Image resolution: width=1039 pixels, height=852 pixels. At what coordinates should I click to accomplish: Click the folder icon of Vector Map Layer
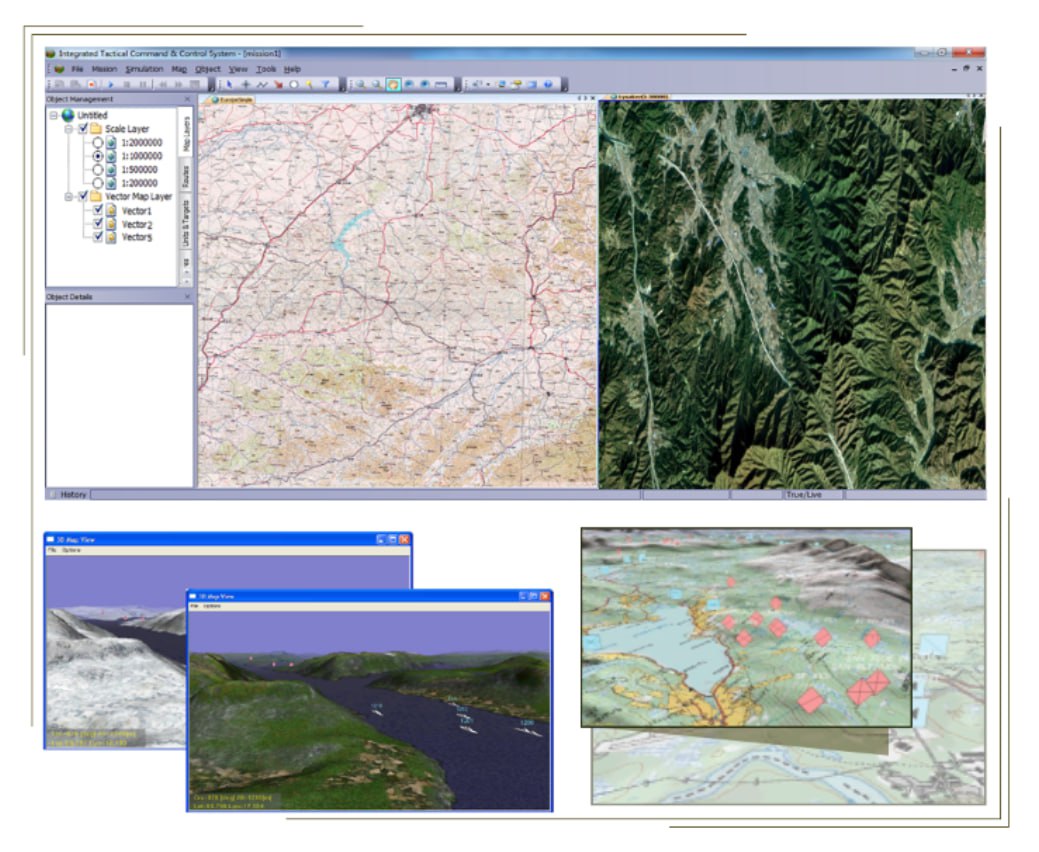pos(96,197)
